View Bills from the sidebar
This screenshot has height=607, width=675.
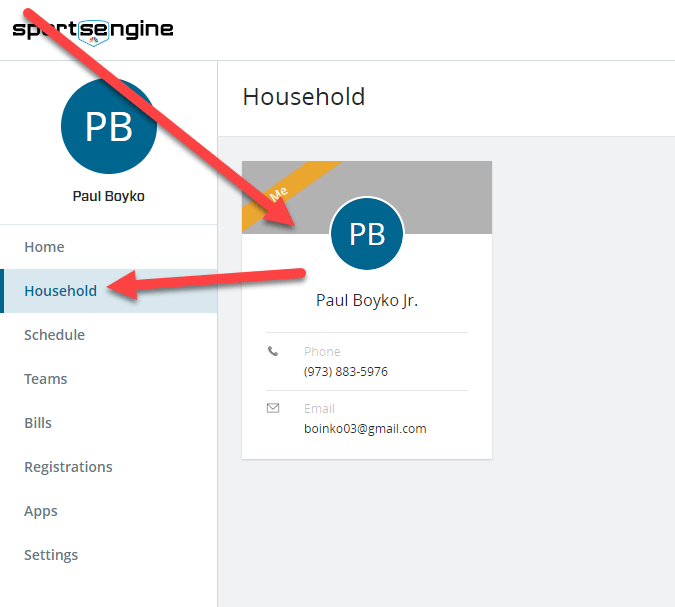click(x=38, y=423)
